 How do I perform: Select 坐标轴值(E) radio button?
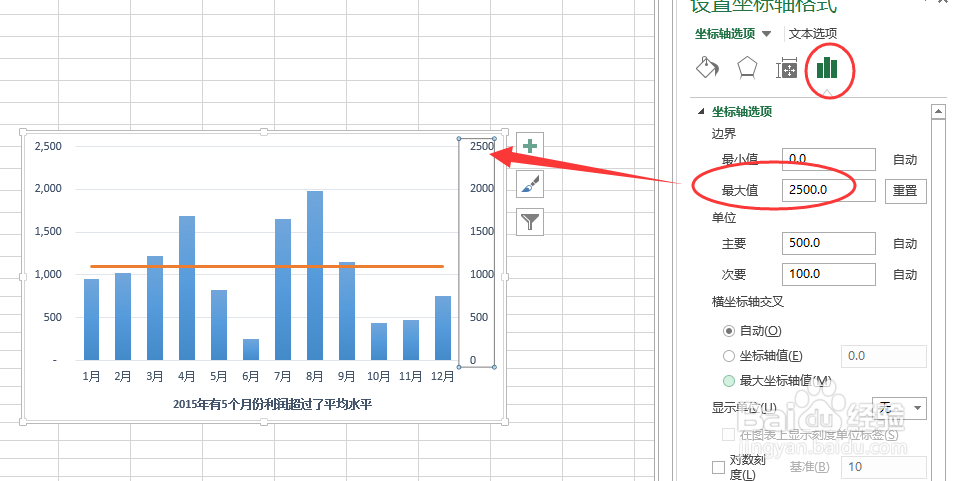[x=729, y=356]
